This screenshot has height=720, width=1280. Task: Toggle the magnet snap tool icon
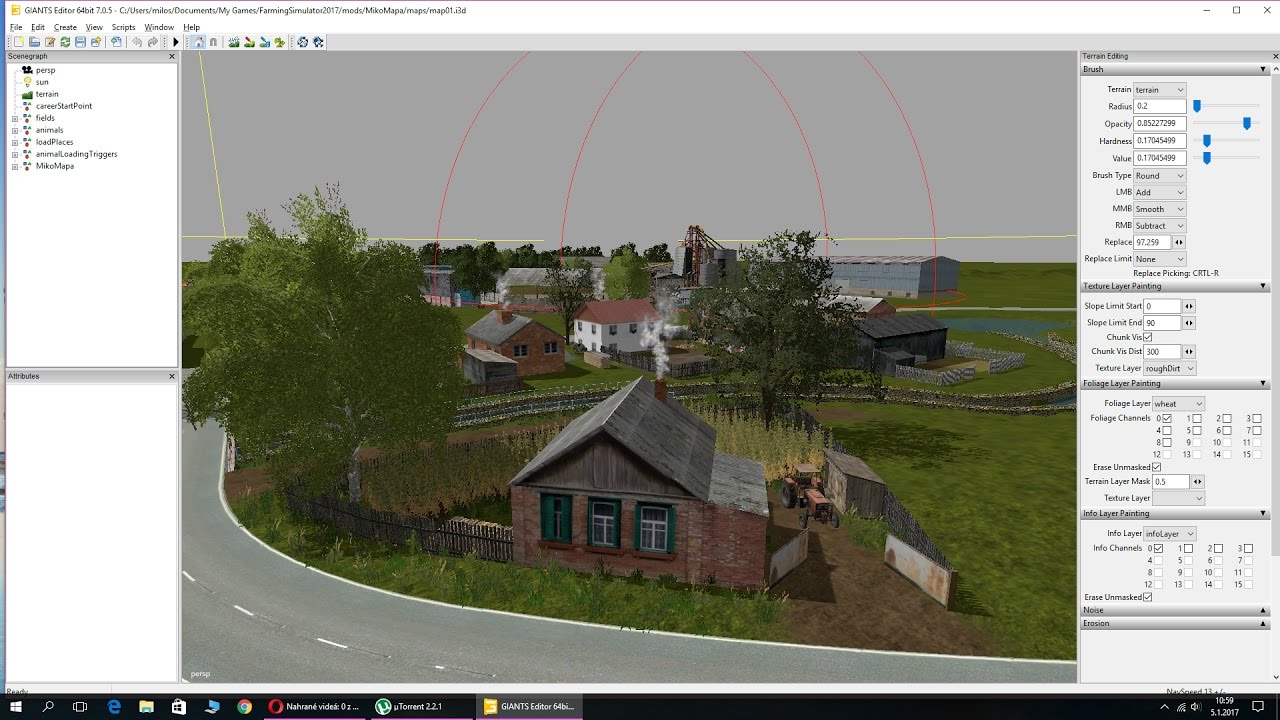click(213, 42)
